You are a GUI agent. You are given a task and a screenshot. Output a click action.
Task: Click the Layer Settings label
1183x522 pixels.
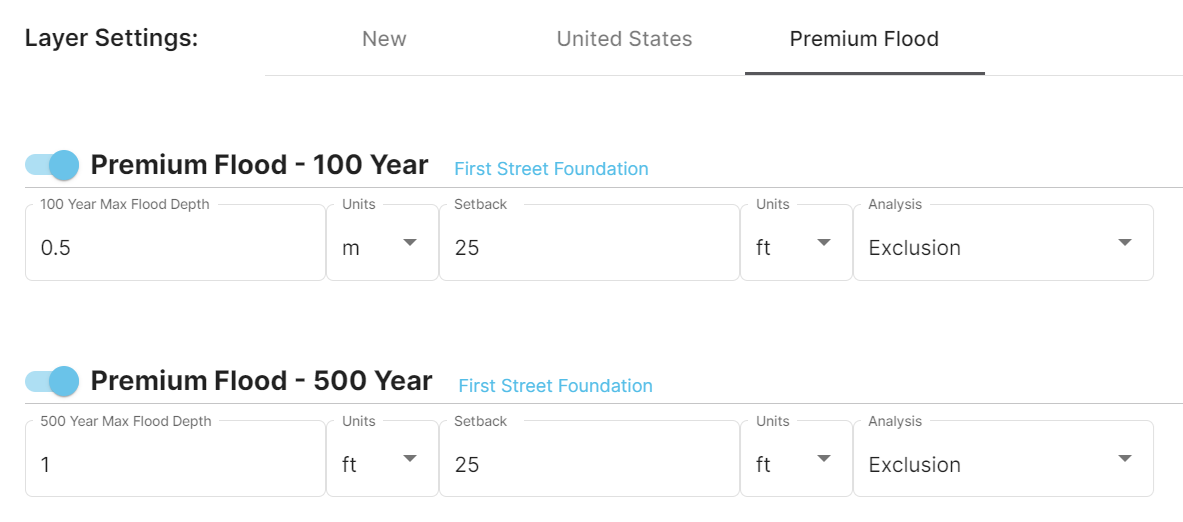111,39
